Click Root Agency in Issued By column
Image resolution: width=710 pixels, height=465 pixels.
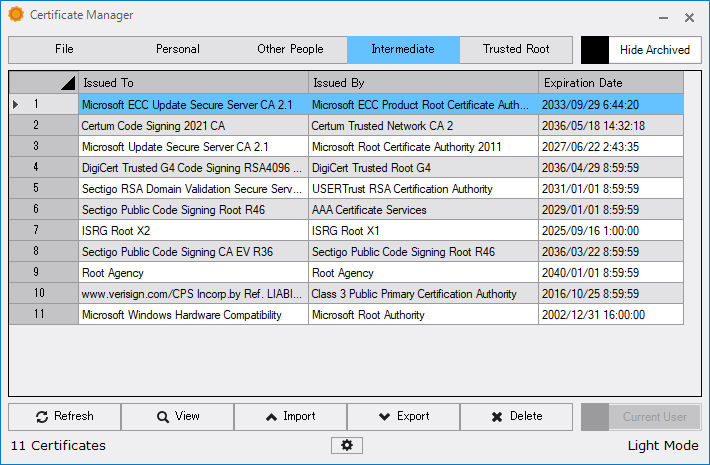tap(423, 273)
